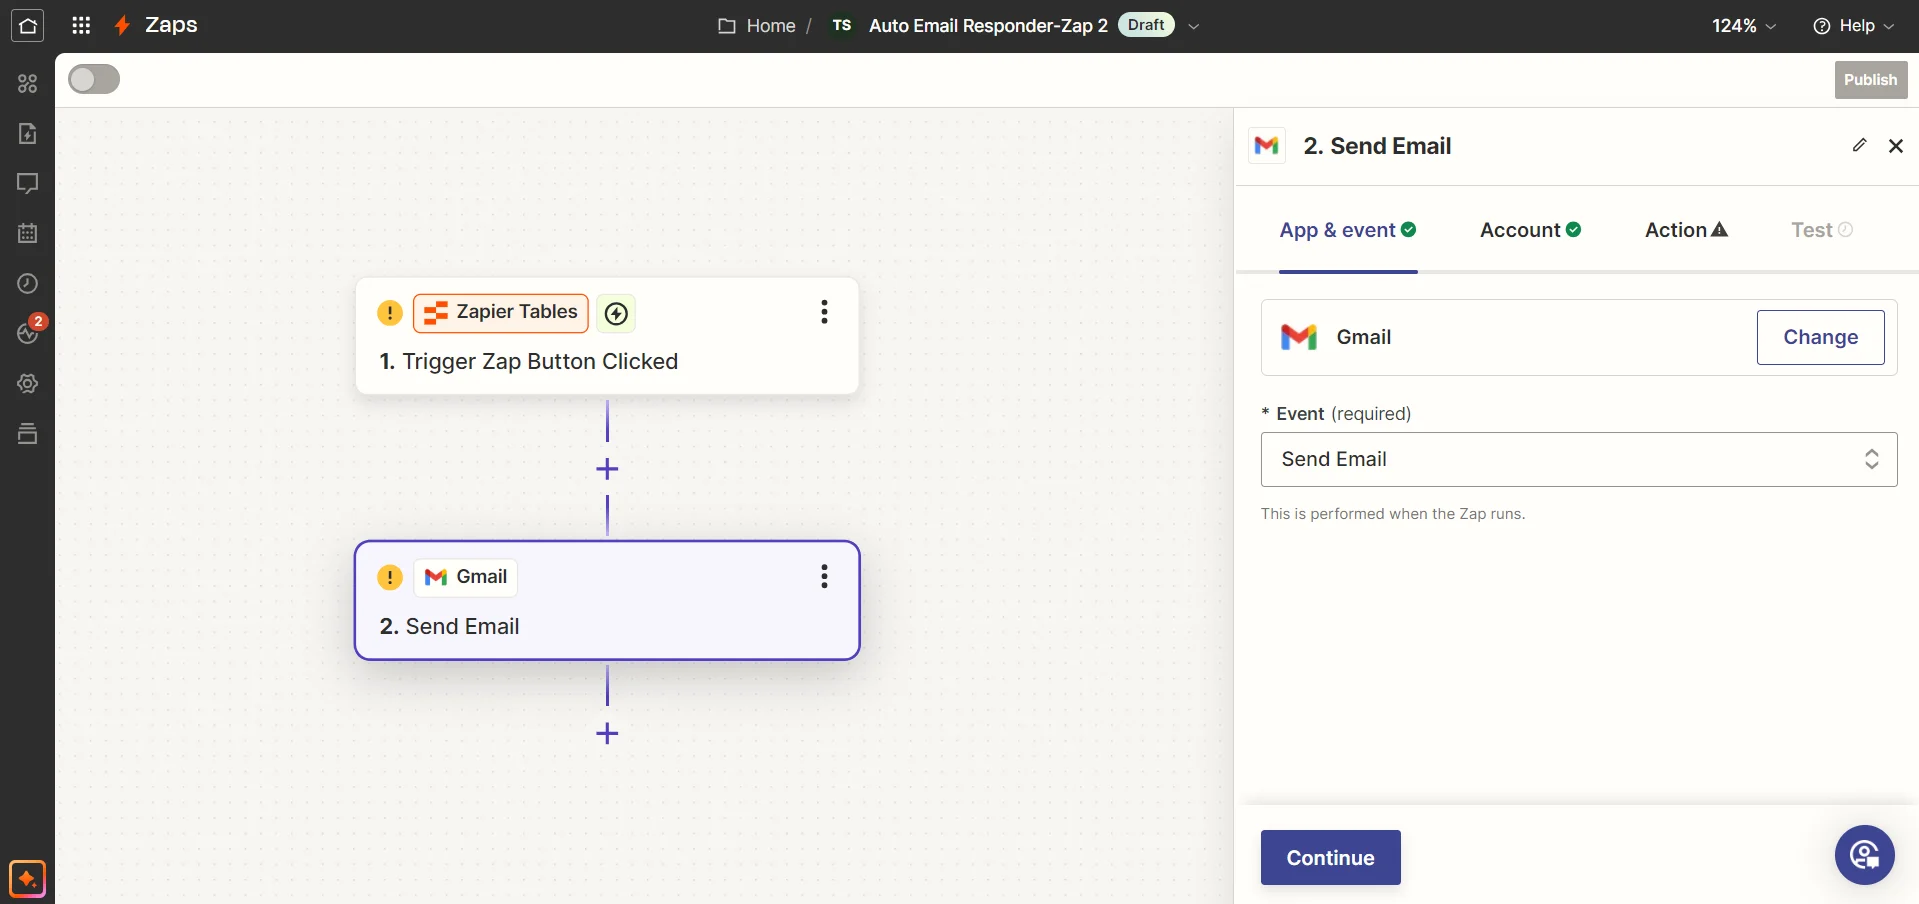Expand the Help menu
This screenshot has width=1919, height=904.
point(1854,26)
